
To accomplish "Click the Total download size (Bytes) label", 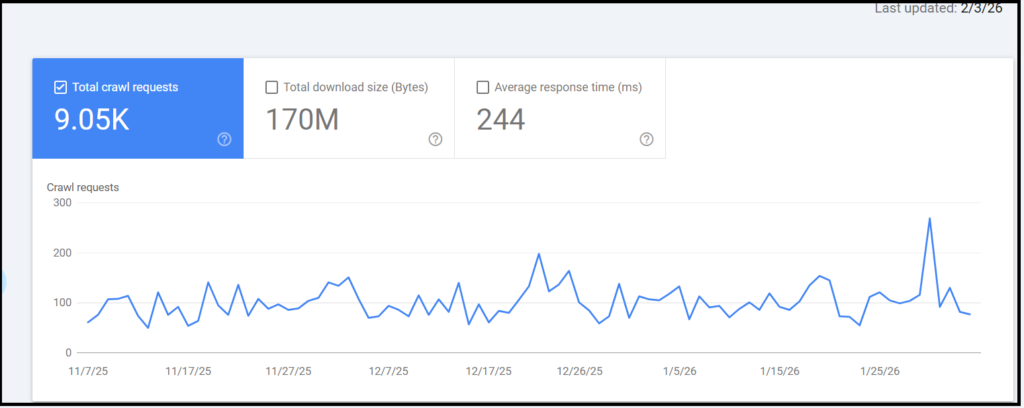I will coord(356,87).
